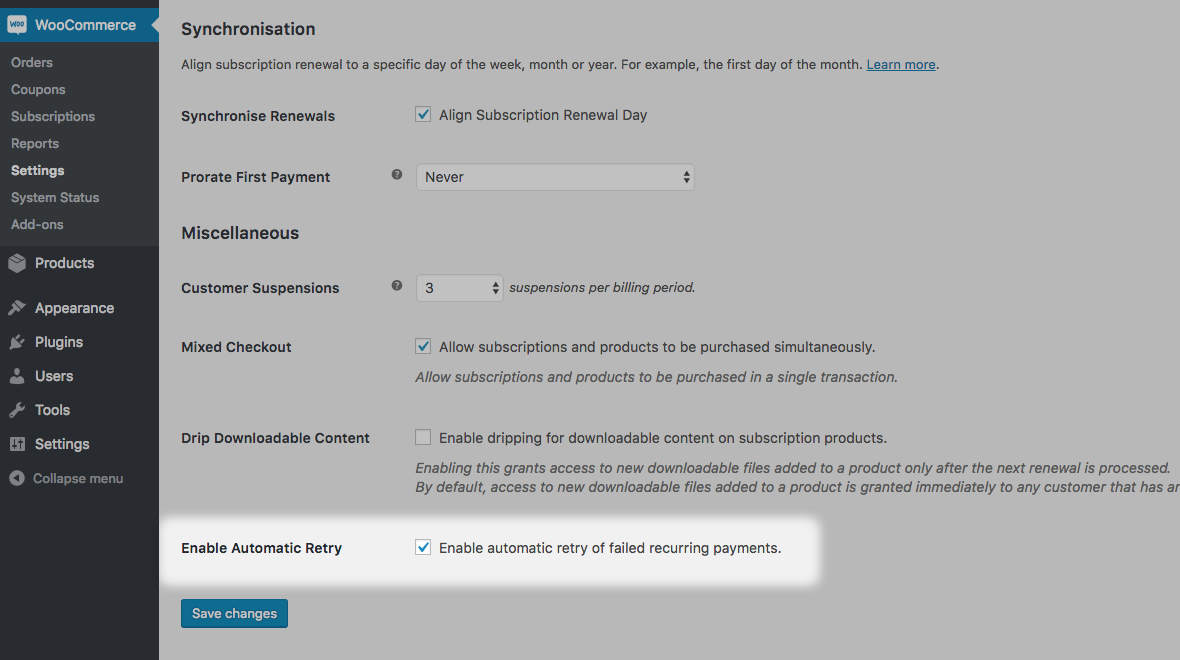Click help icon next to Customer Suspensions
The height and width of the screenshot is (660, 1180).
[x=397, y=286]
